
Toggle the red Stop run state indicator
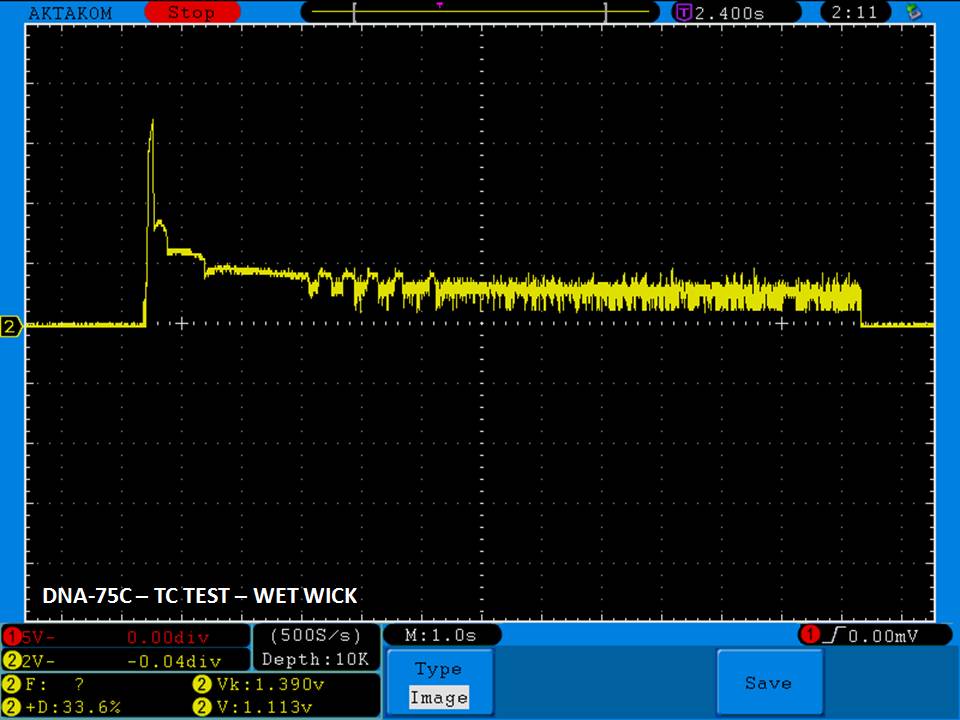point(190,13)
